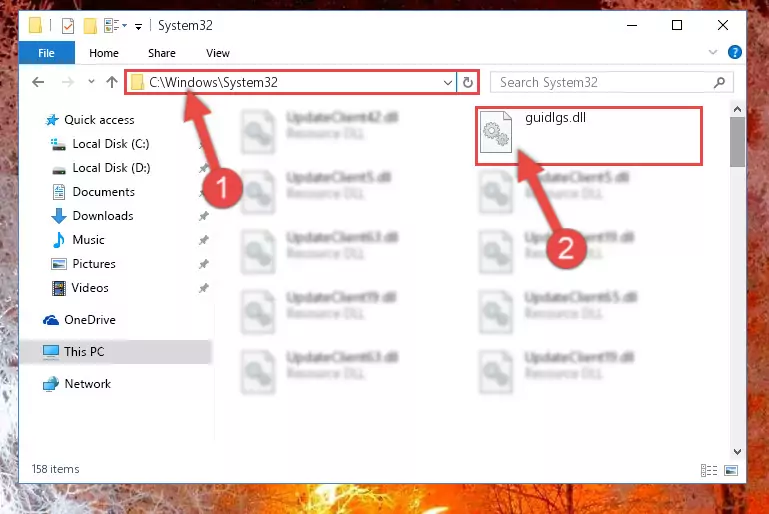Refresh the System32 folder
This screenshot has width=769, height=514.
tap(468, 82)
